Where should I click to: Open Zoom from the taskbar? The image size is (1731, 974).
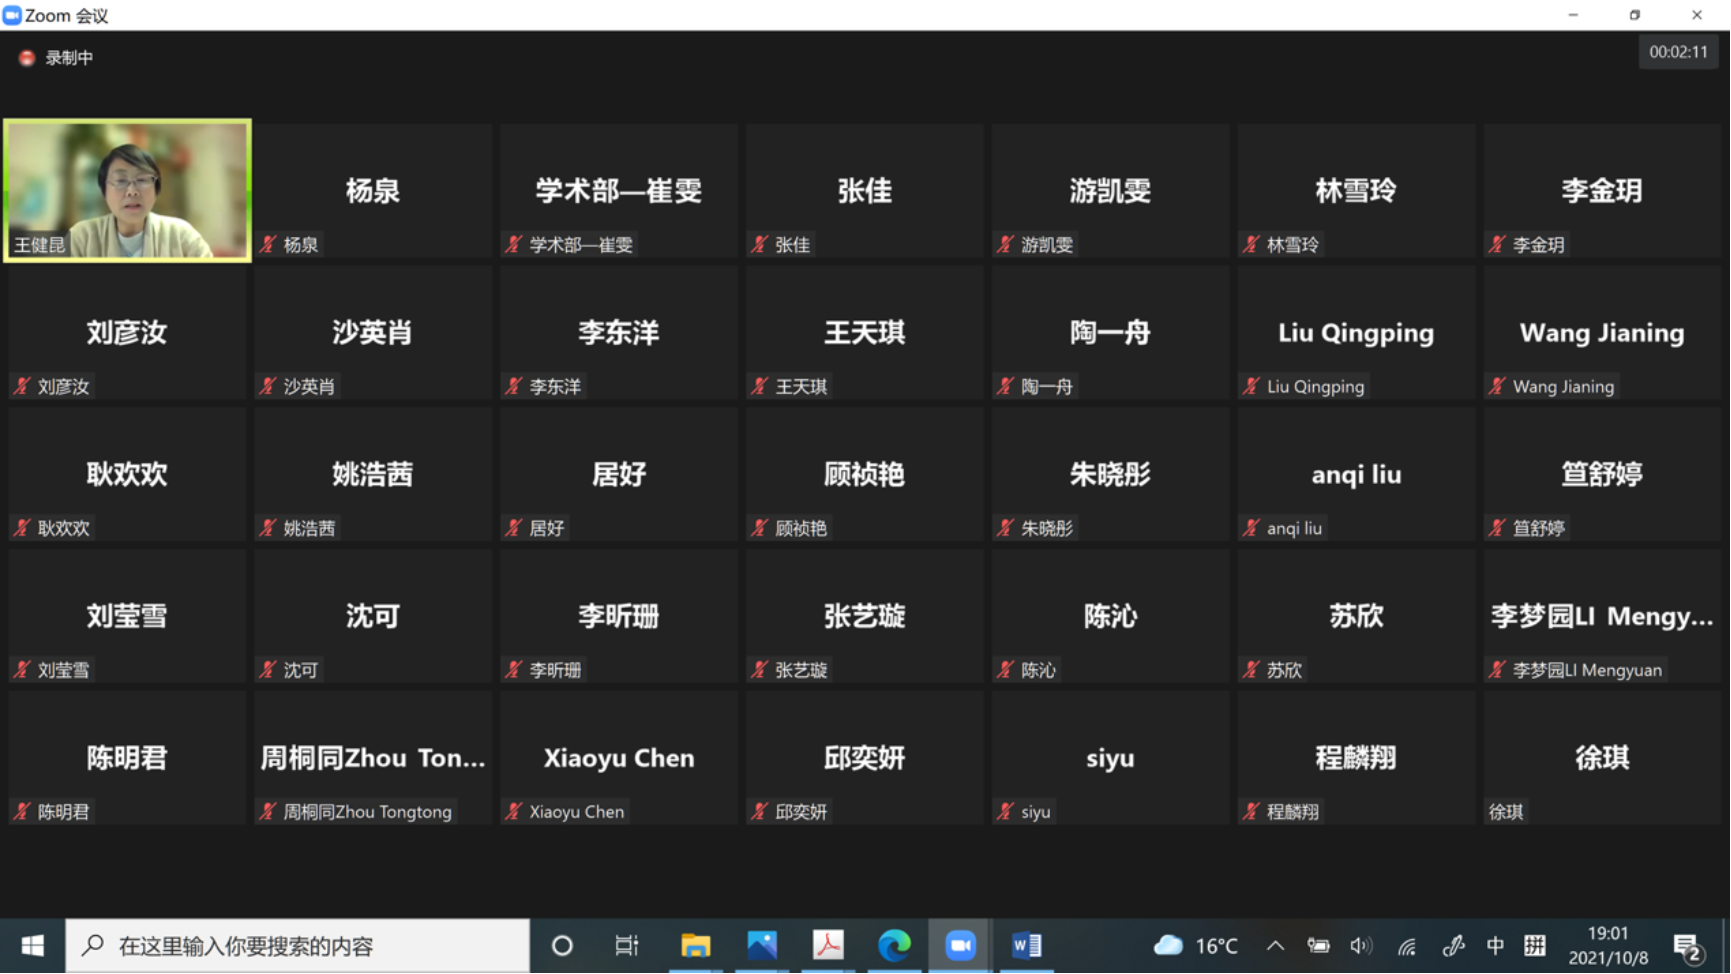960,946
